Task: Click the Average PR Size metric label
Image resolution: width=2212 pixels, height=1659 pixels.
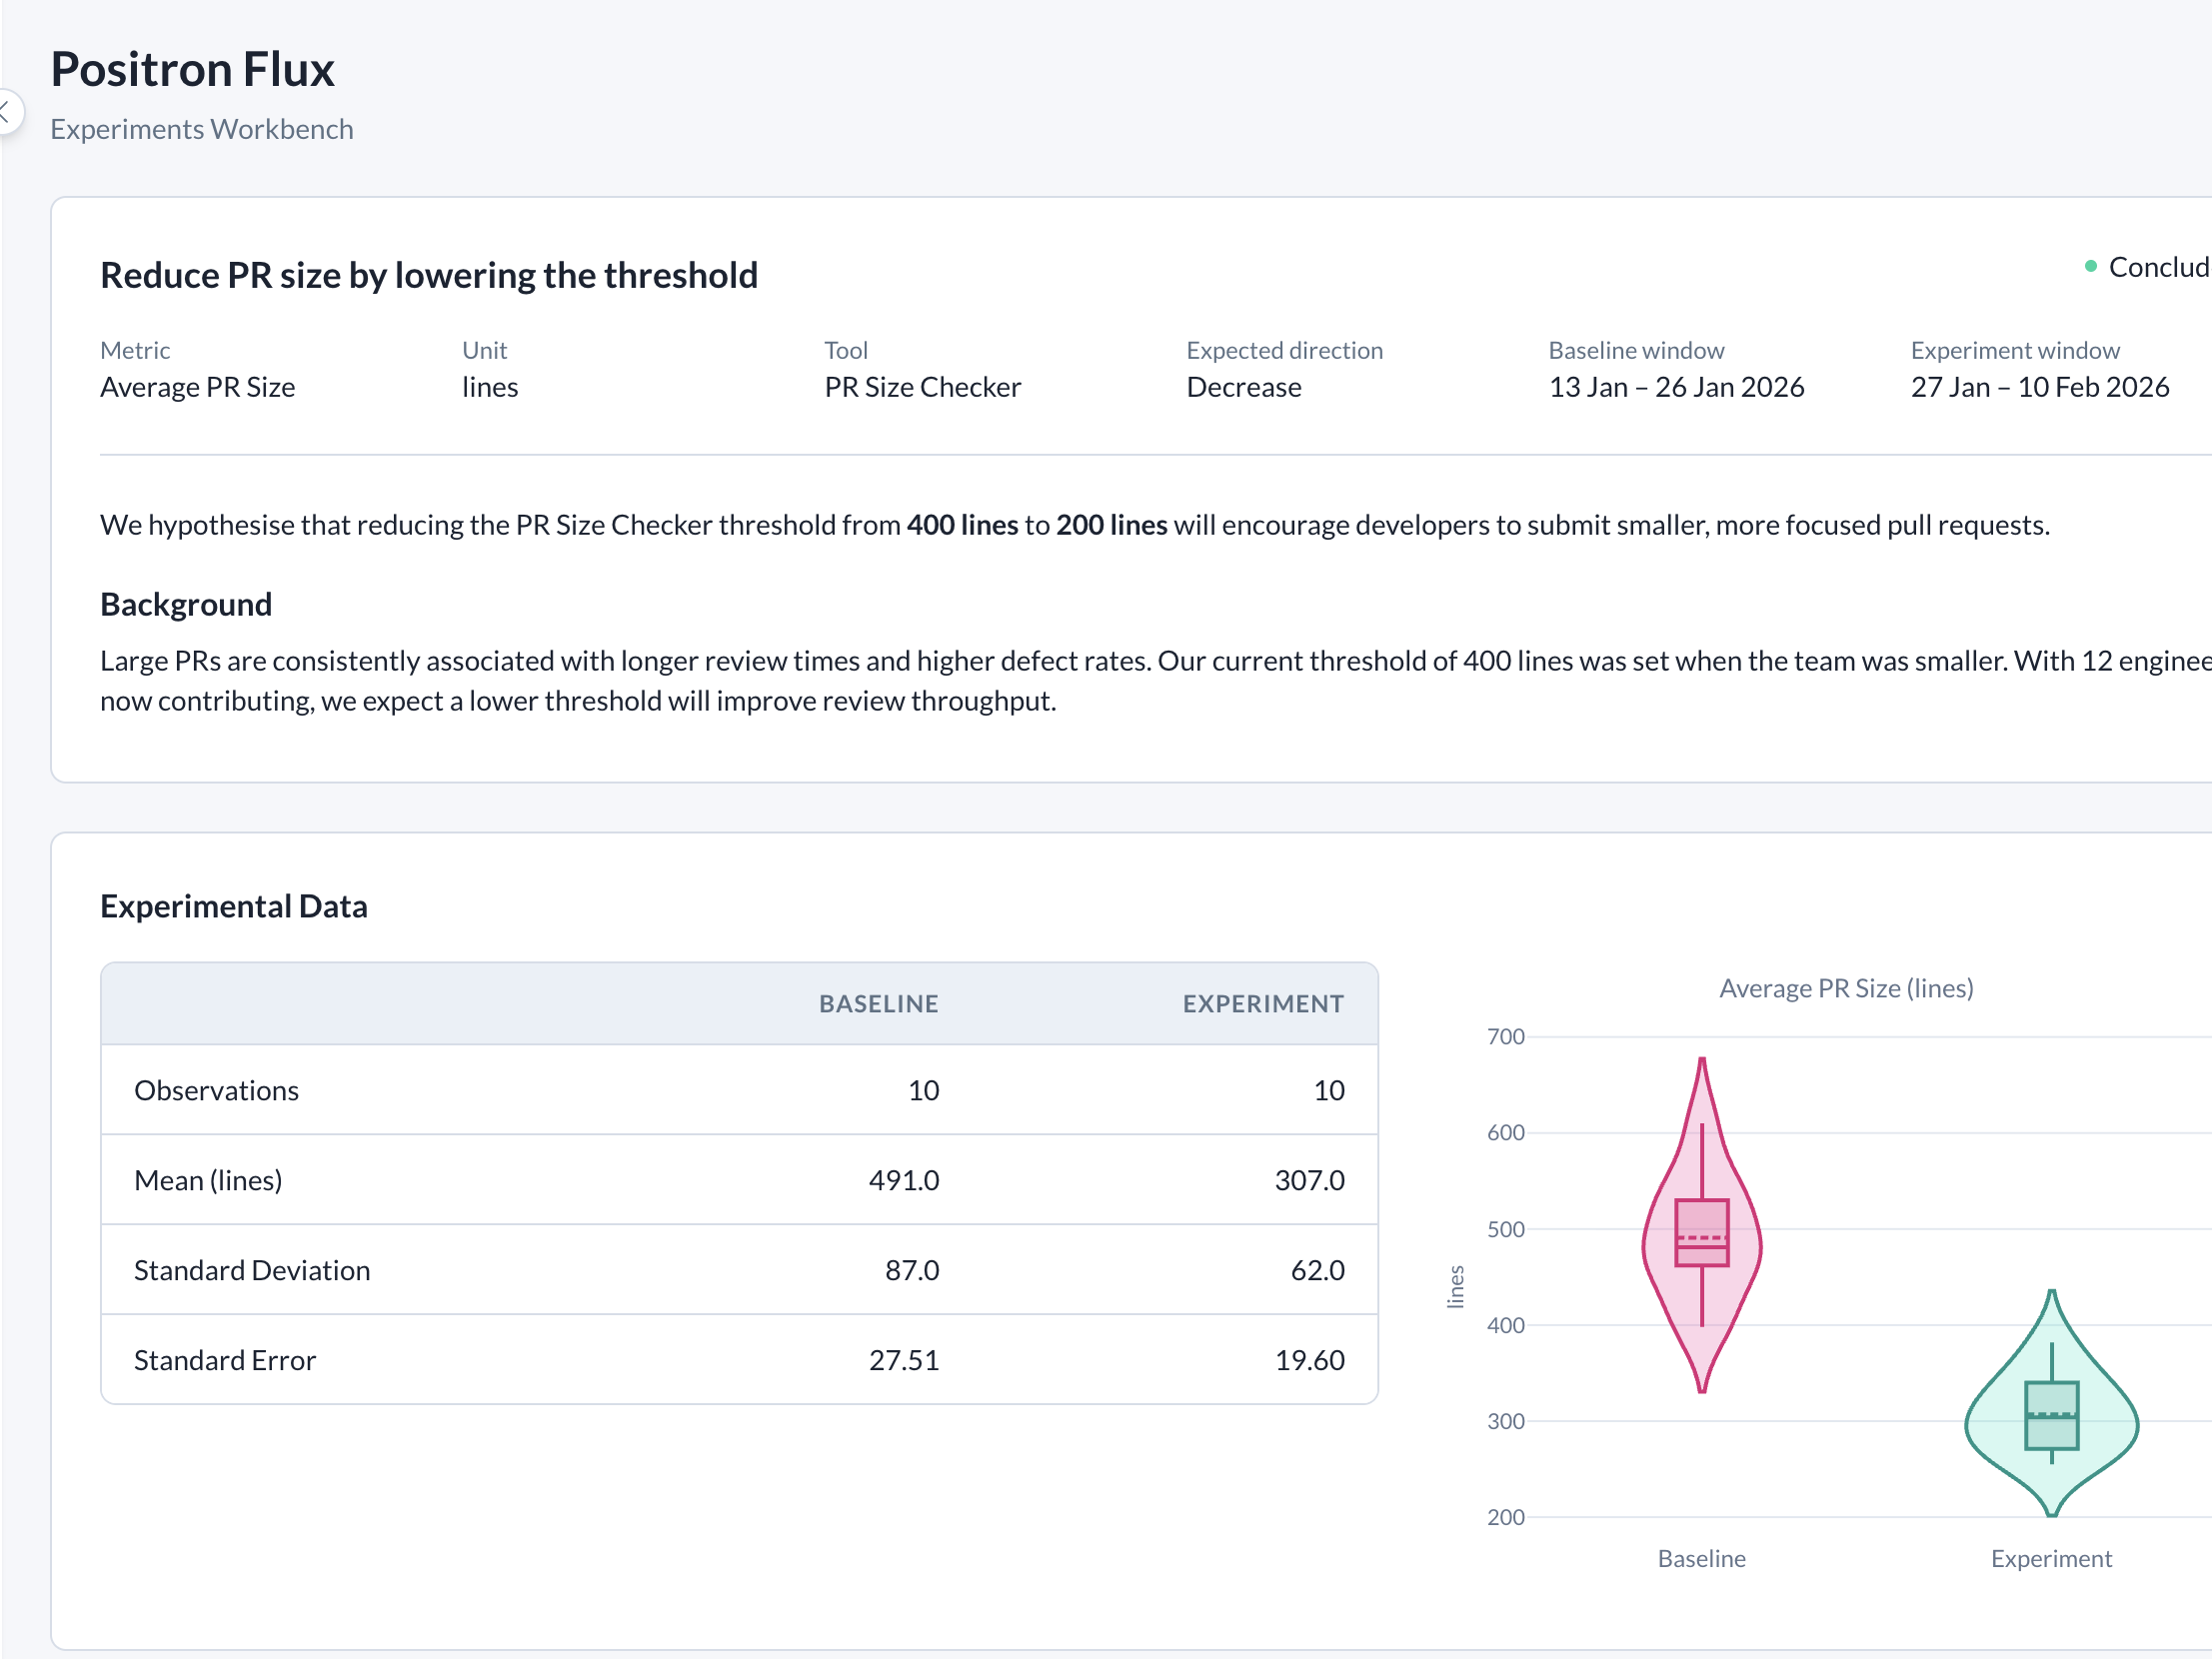Action: [197, 387]
